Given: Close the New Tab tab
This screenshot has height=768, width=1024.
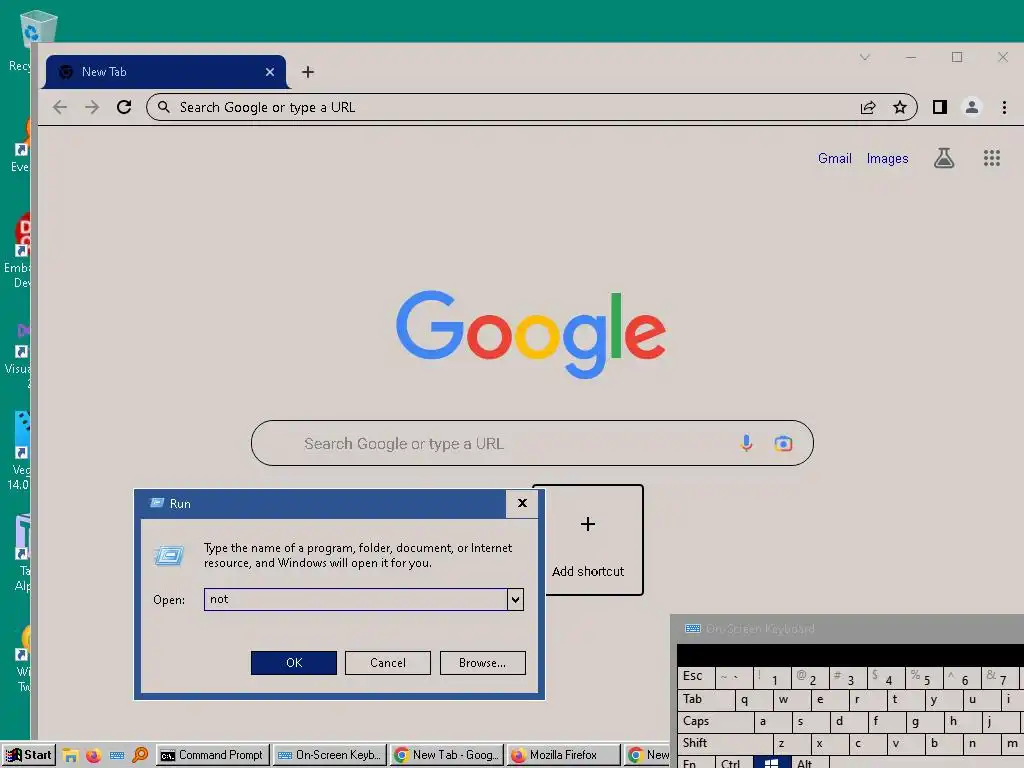Looking at the screenshot, I should click(x=270, y=72).
